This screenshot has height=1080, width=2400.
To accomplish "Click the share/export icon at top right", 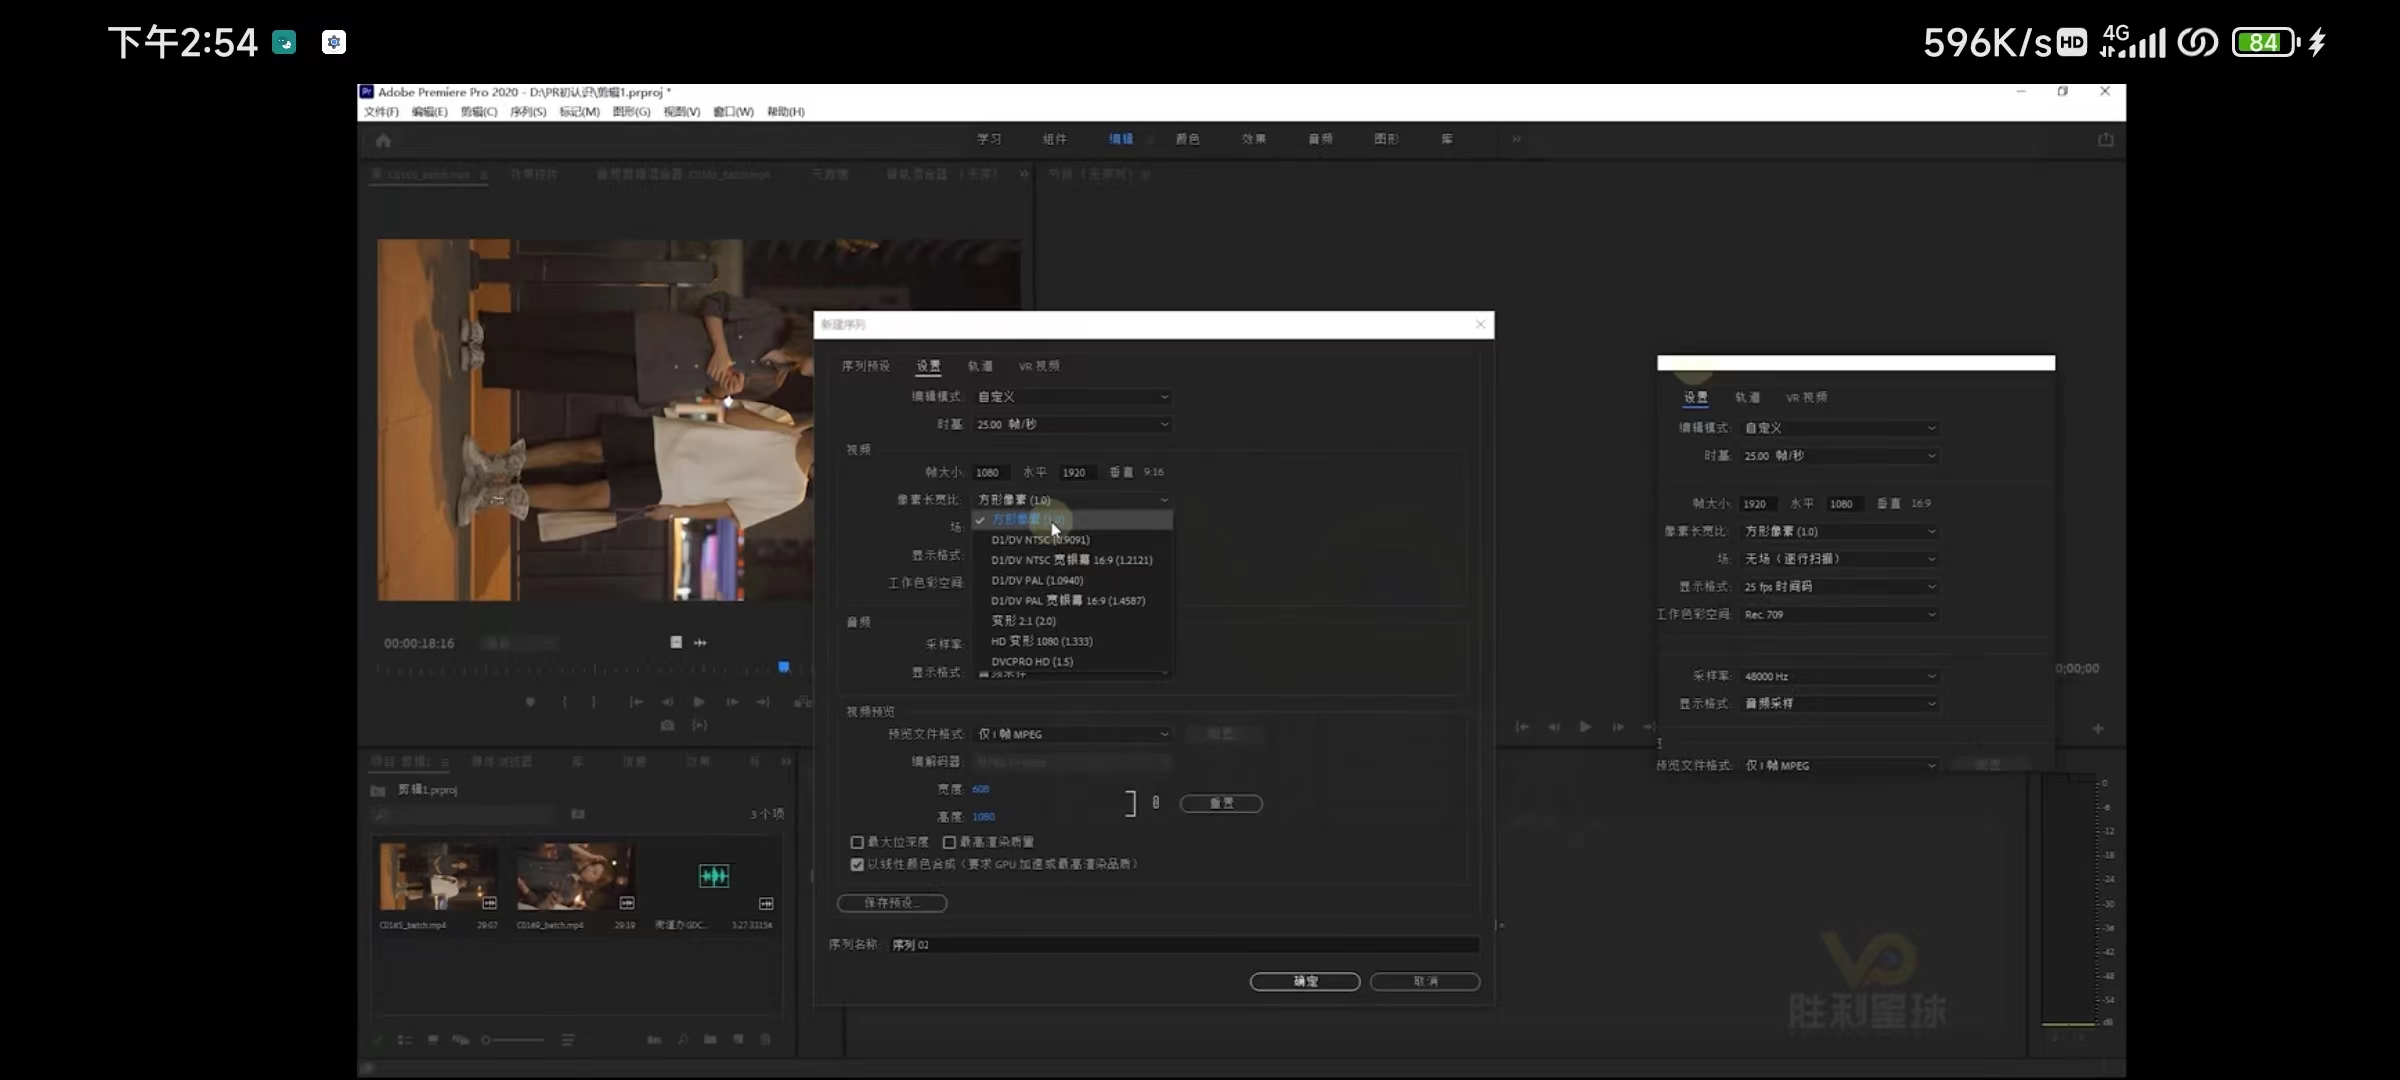I will click(x=2105, y=140).
